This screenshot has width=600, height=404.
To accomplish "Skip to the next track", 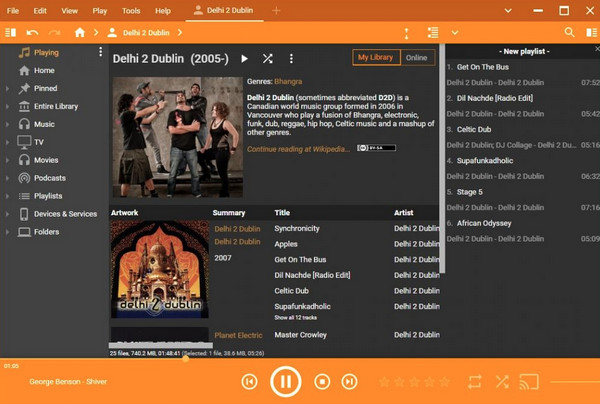I will [350, 381].
